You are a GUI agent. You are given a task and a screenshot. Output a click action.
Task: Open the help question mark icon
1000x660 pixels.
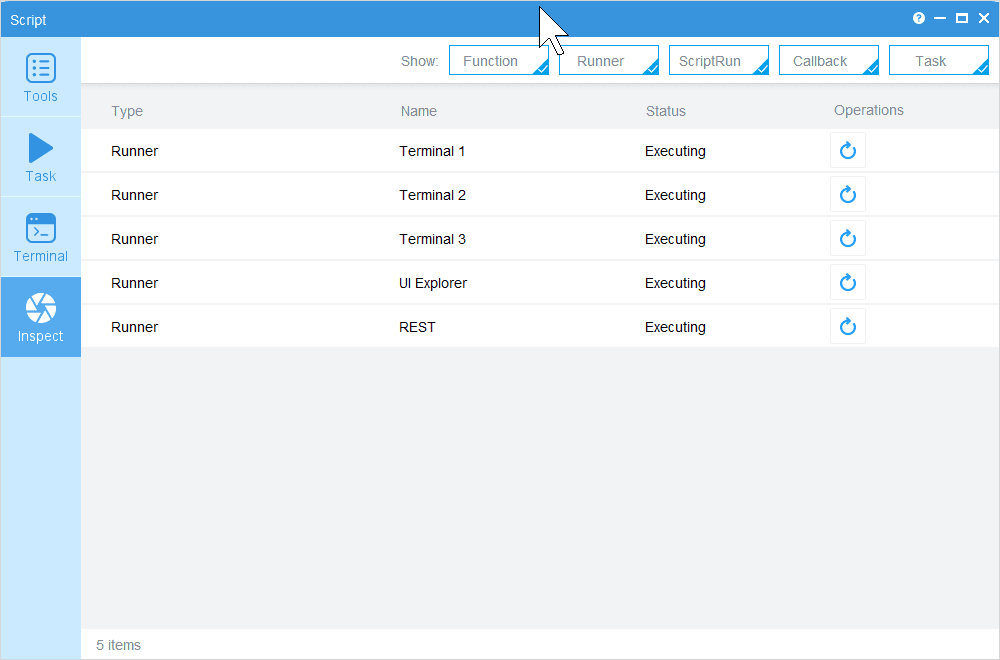[918, 18]
